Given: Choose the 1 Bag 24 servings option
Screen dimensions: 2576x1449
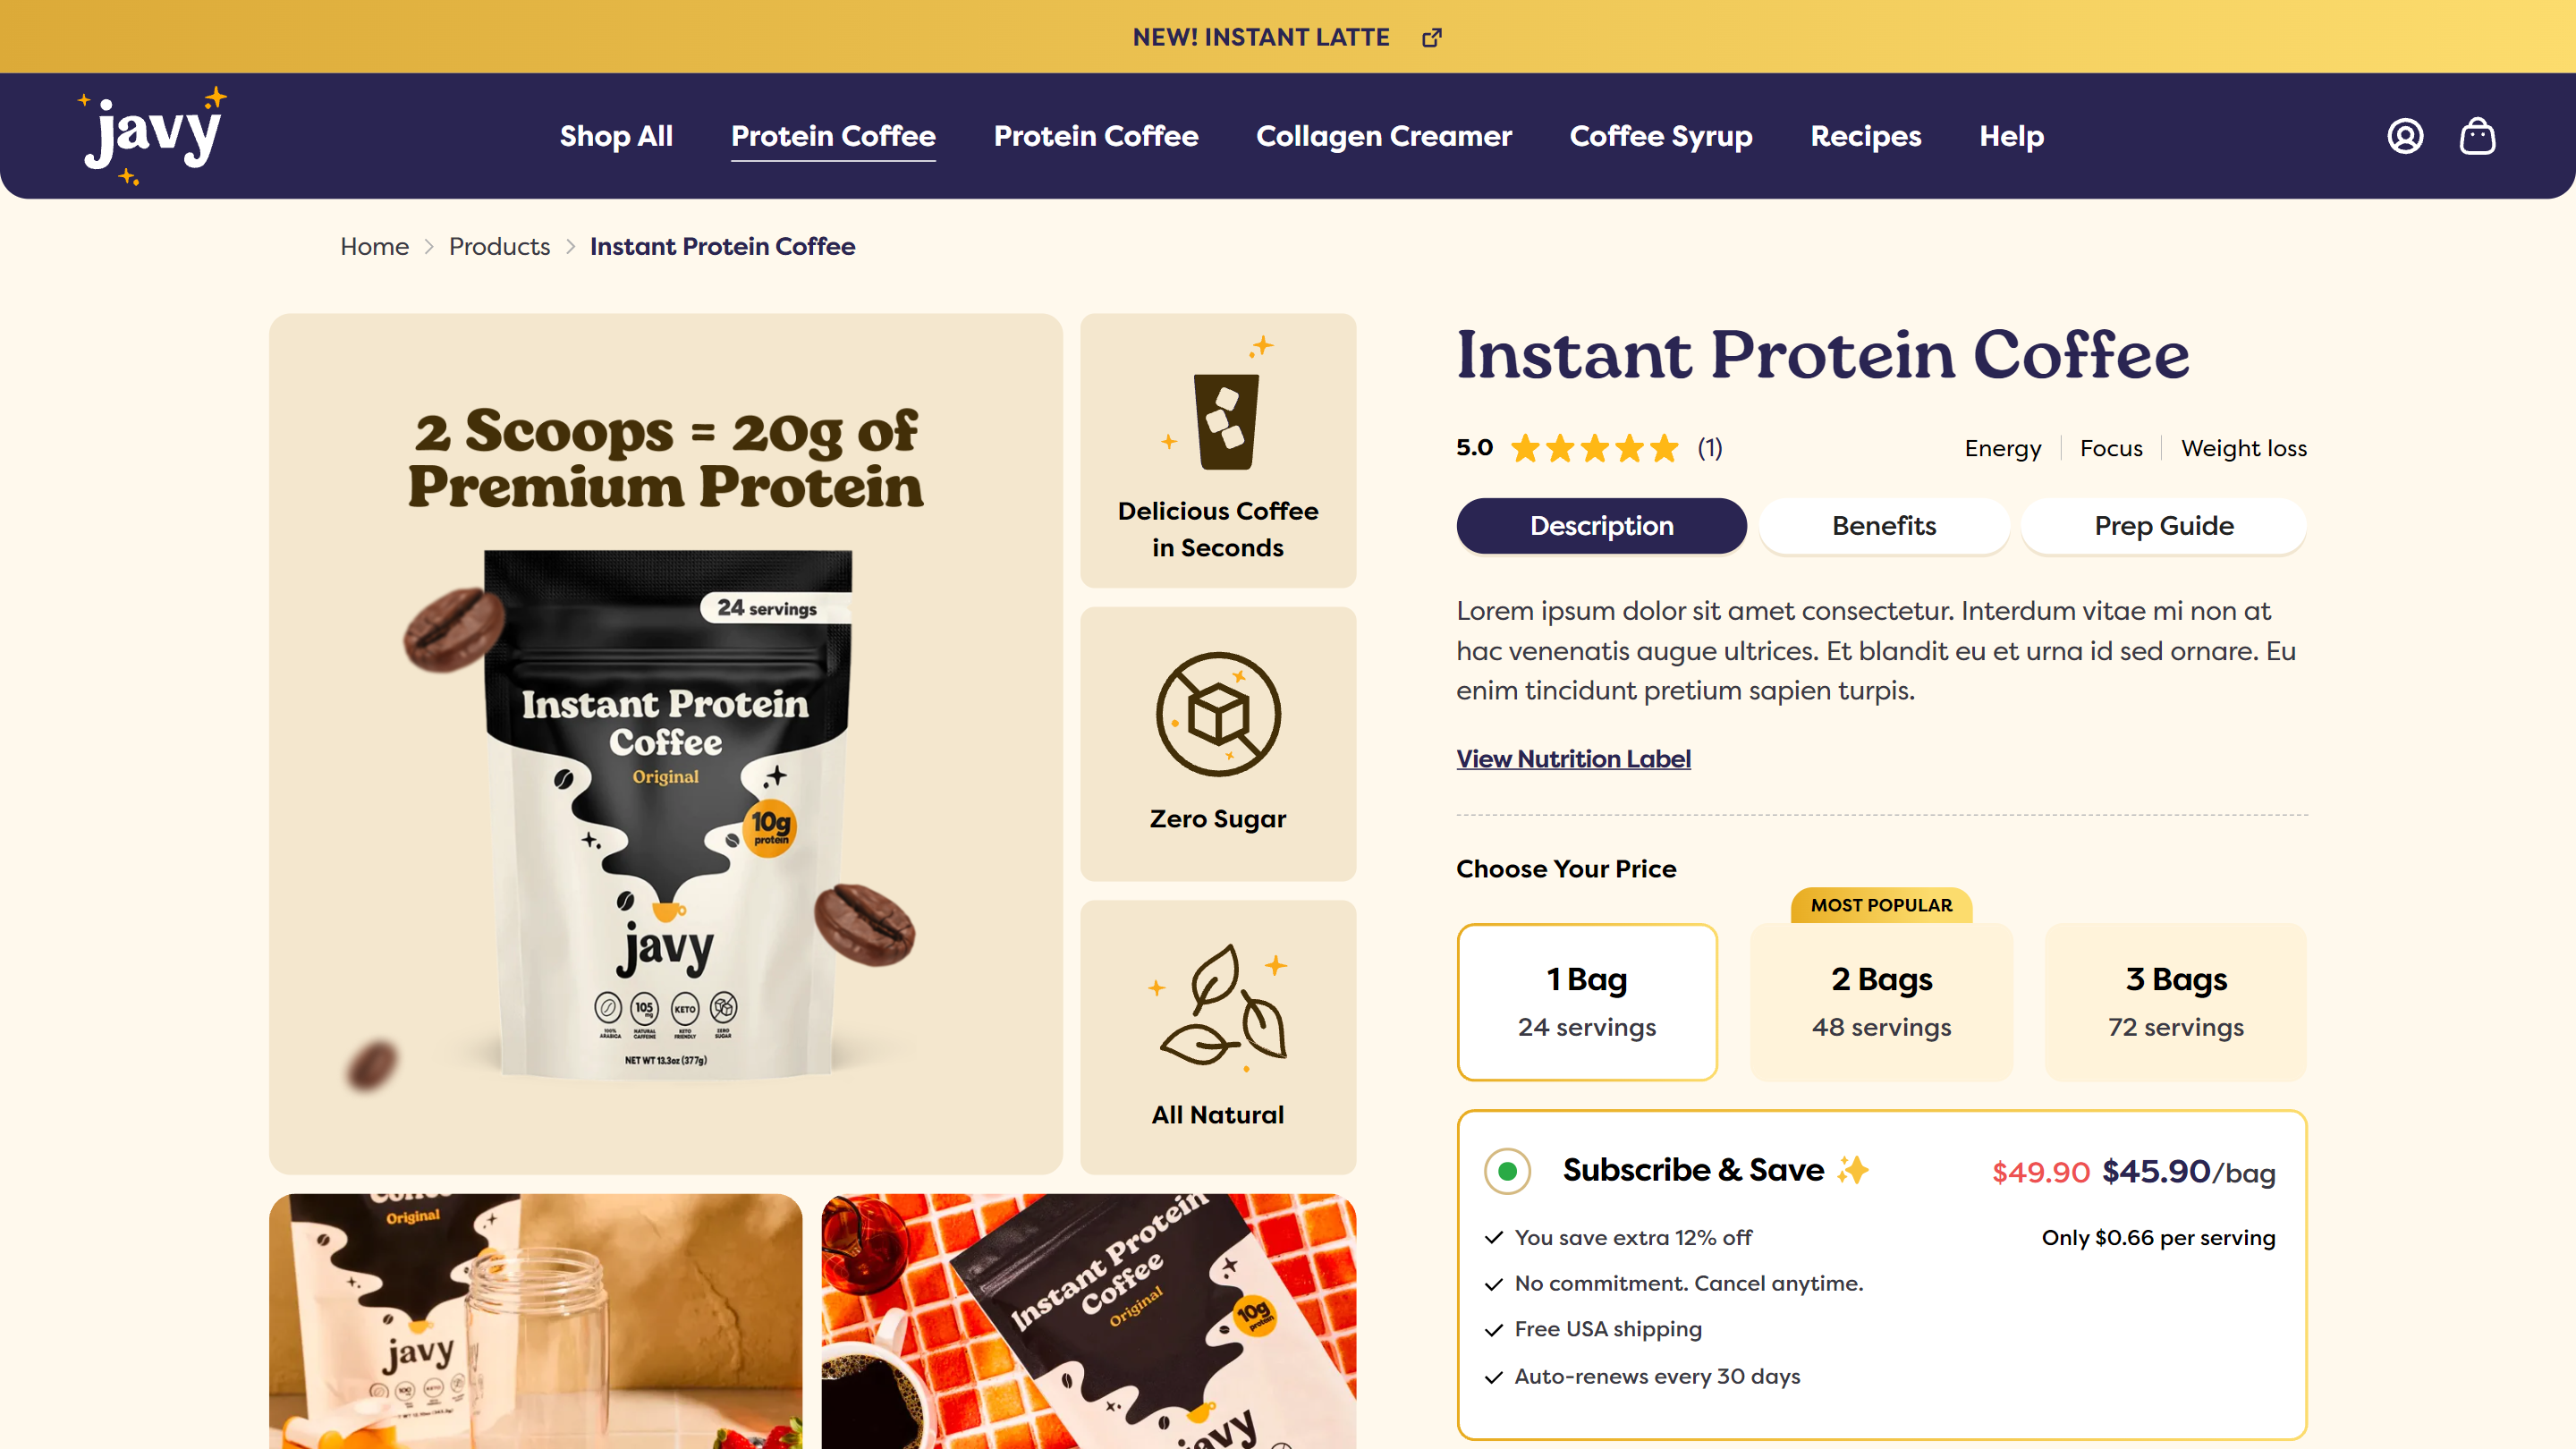Looking at the screenshot, I should pyautogui.click(x=1587, y=1001).
